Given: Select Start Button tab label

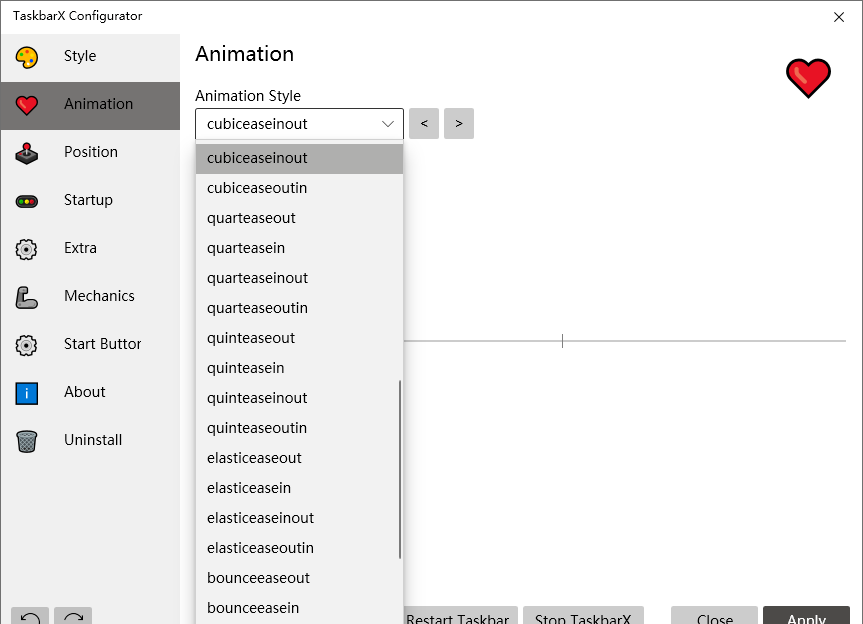Looking at the screenshot, I should click(102, 344).
